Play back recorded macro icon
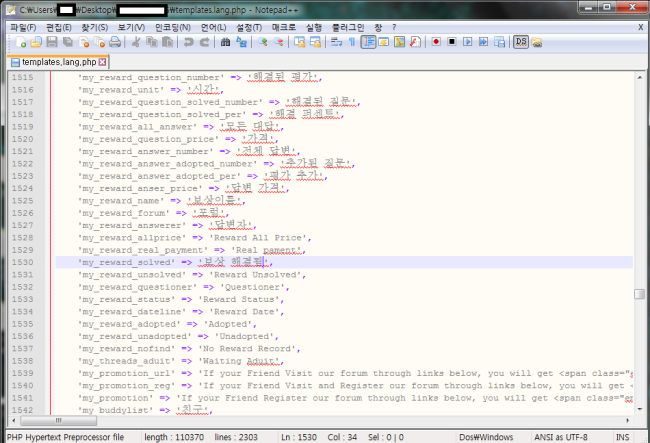Screen dimensions: 650x443 (x=468, y=43)
